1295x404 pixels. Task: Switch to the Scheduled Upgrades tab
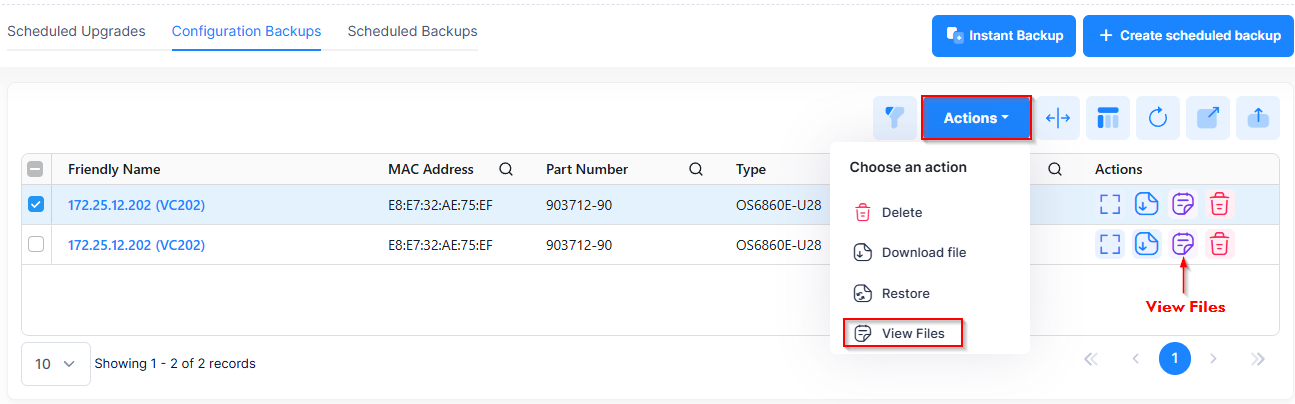point(76,31)
